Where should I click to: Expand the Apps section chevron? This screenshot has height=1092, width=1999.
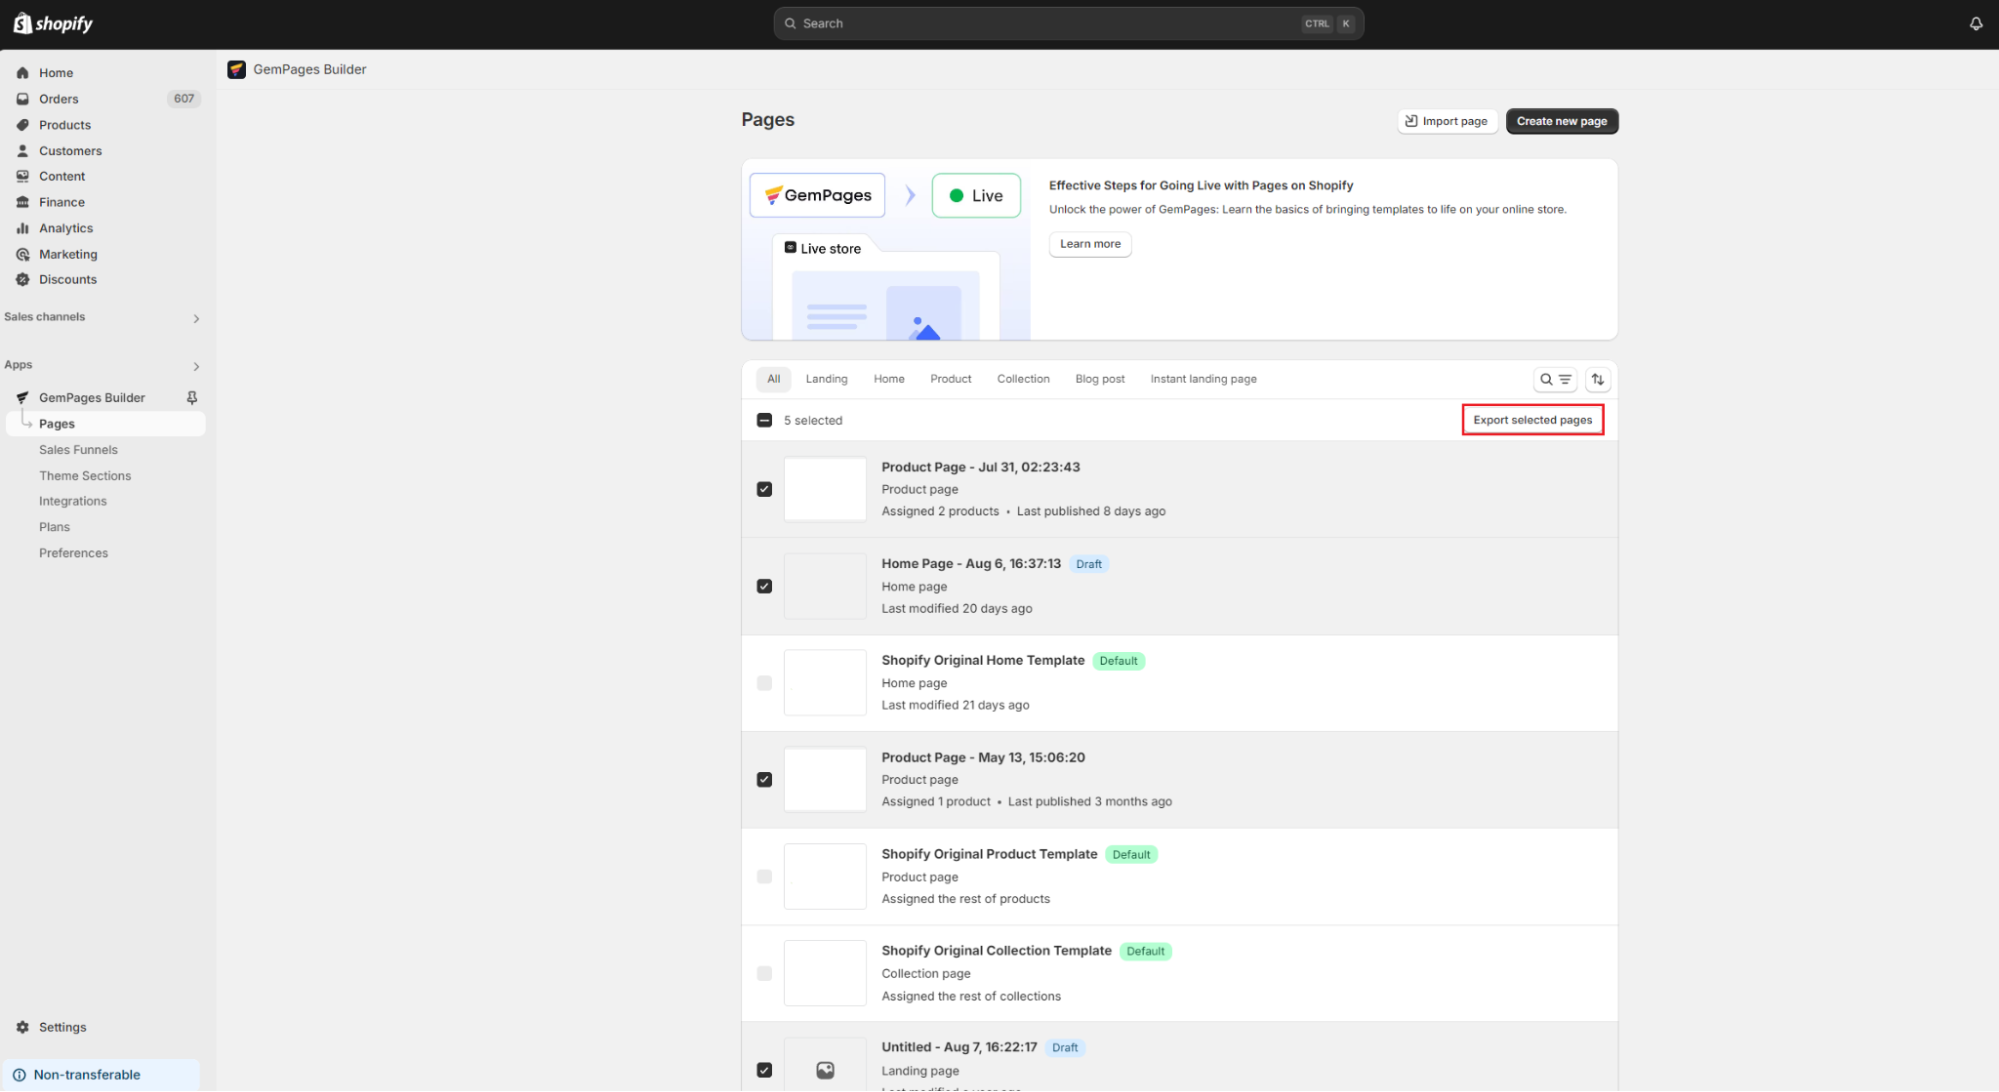tap(196, 366)
